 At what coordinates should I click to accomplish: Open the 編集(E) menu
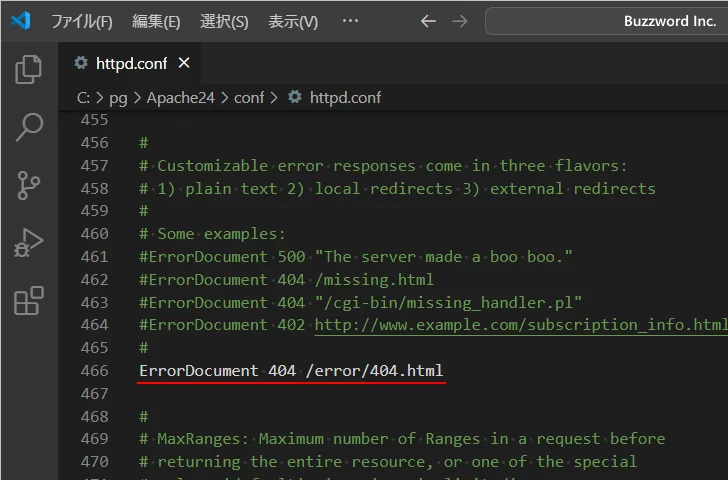pos(156,21)
